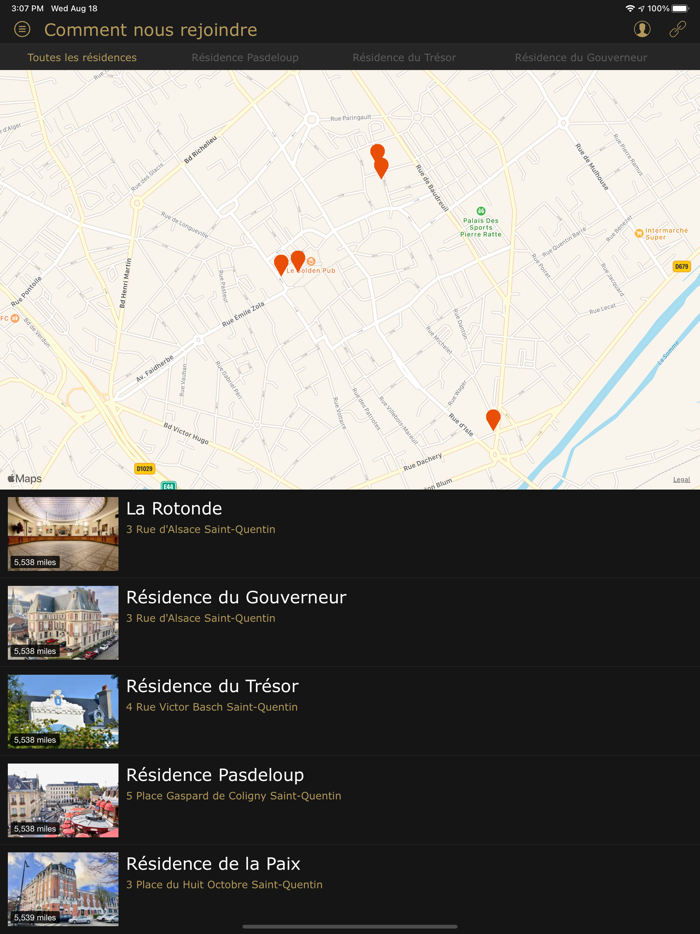Tap the 5,539 miles distance badge
The width and height of the screenshot is (700, 934).
35,917
